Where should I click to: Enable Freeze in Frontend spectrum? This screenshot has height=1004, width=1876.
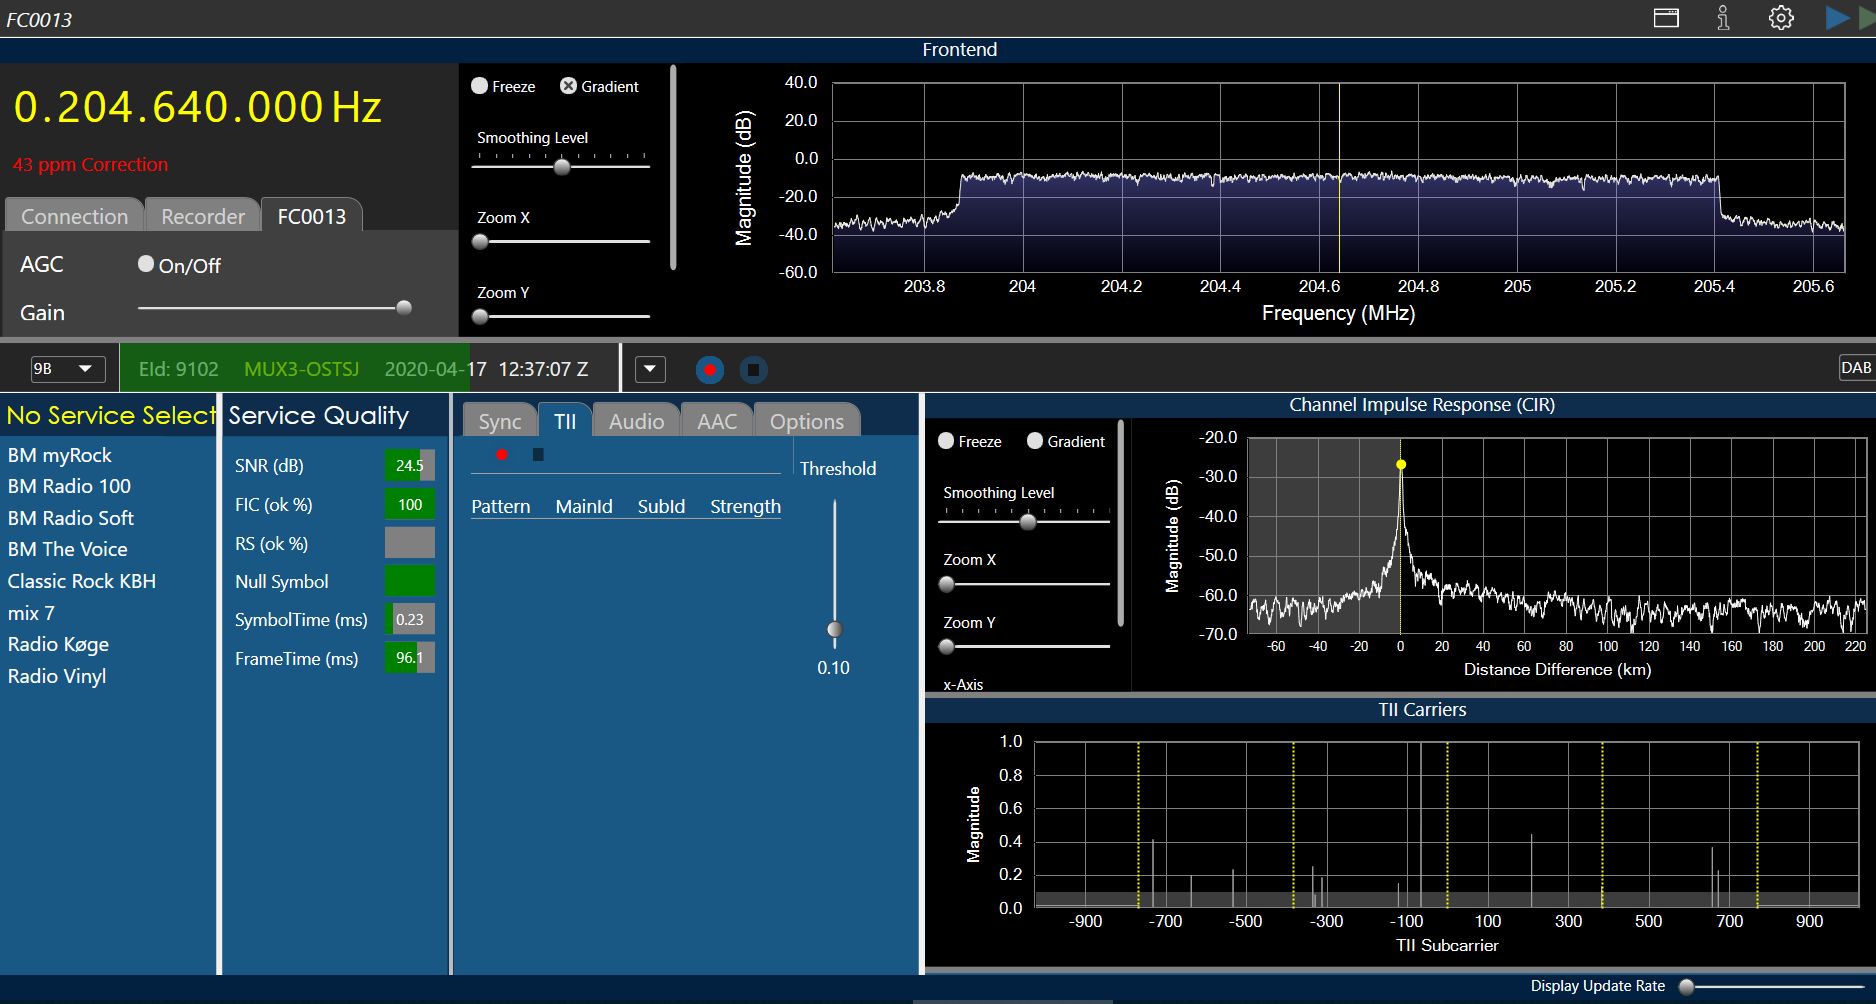coord(479,86)
